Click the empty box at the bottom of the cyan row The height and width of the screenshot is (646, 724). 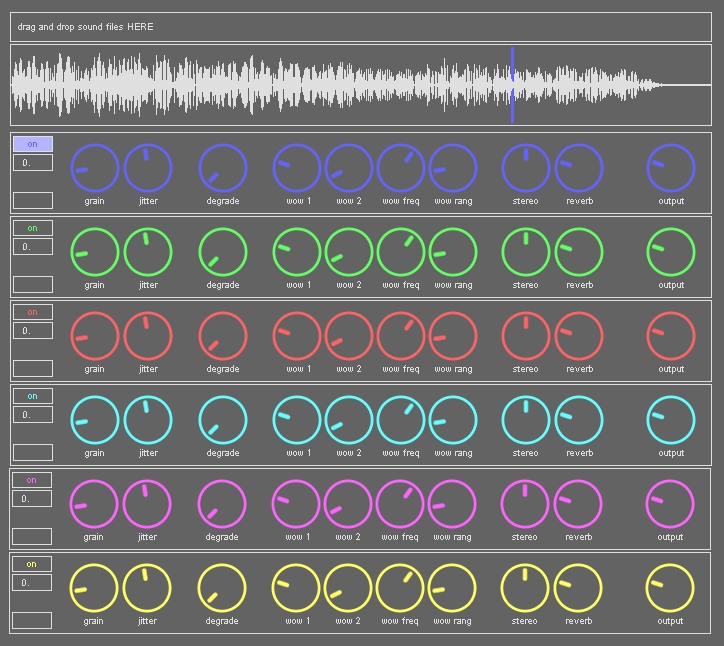33,453
